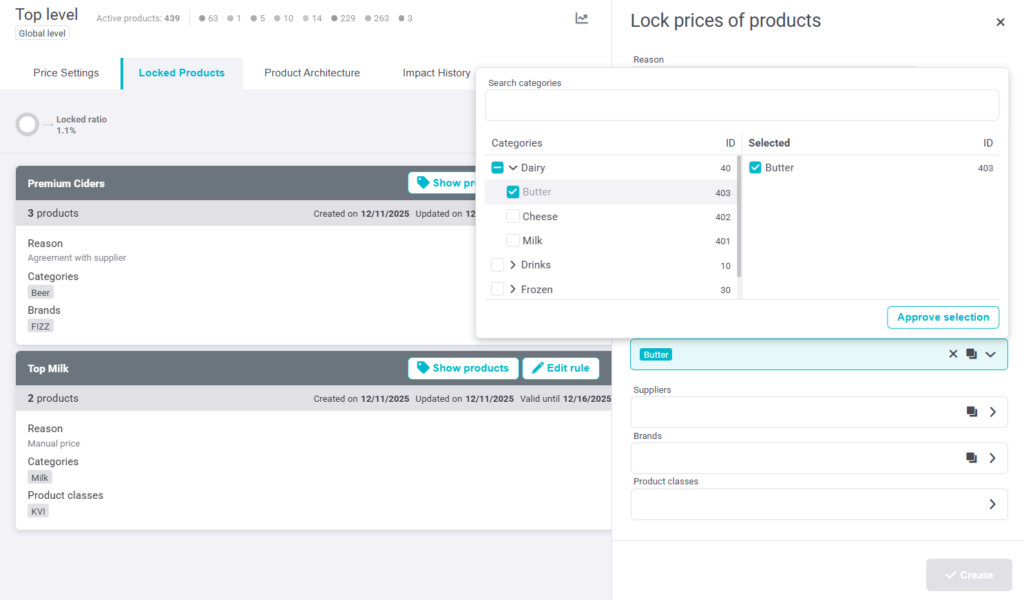1024x600 pixels.
Task: Expand the Frozen category node
Action: tap(513, 289)
